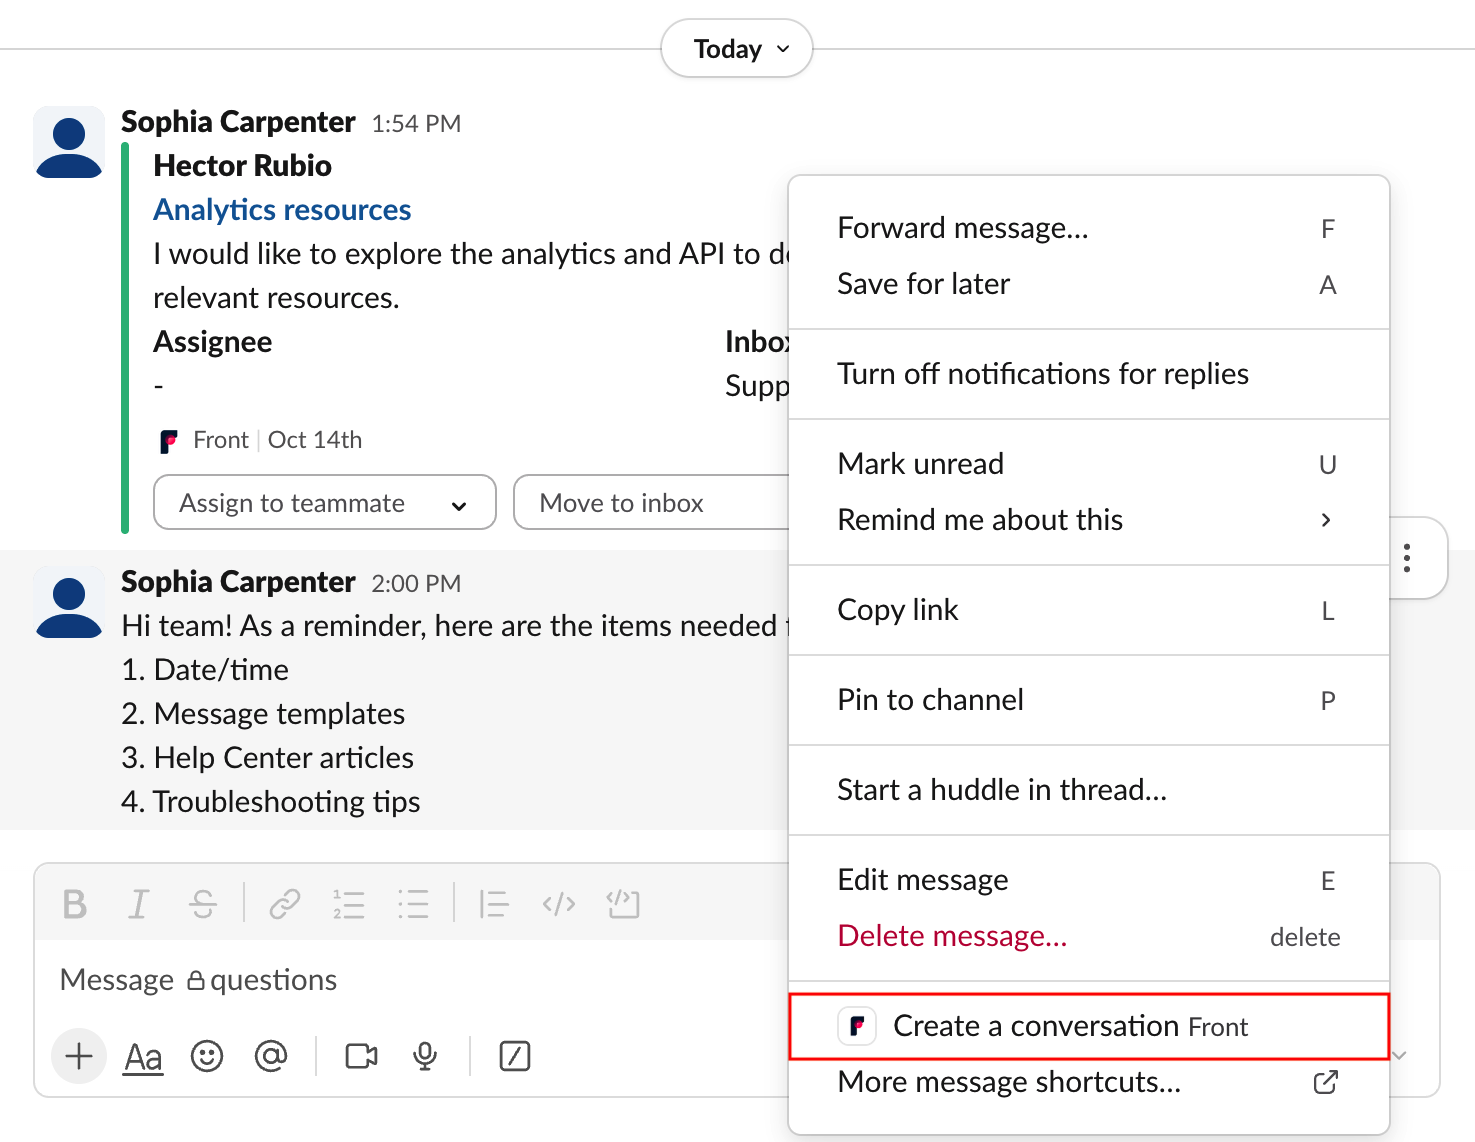The width and height of the screenshot is (1475, 1142).
Task: Apply strikethrough formatting
Action: coord(203,904)
